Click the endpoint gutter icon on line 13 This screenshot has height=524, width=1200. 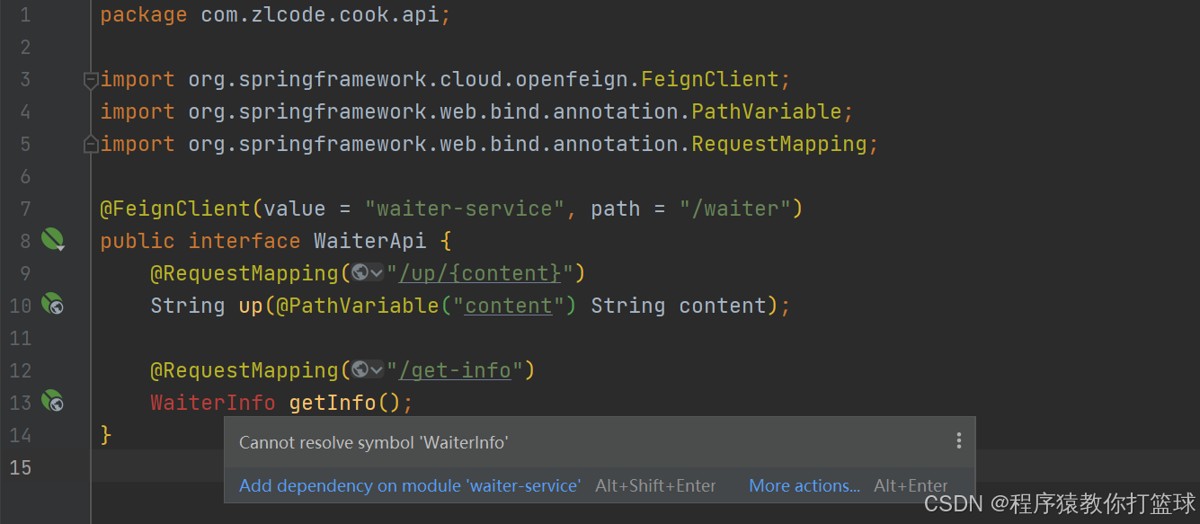(x=53, y=402)
